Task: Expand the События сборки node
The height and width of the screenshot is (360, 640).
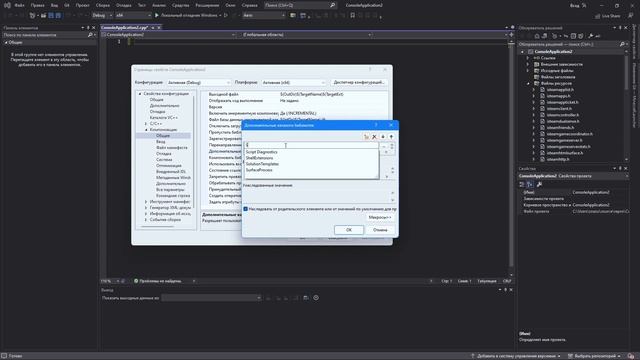Action: tap(146, 220)
